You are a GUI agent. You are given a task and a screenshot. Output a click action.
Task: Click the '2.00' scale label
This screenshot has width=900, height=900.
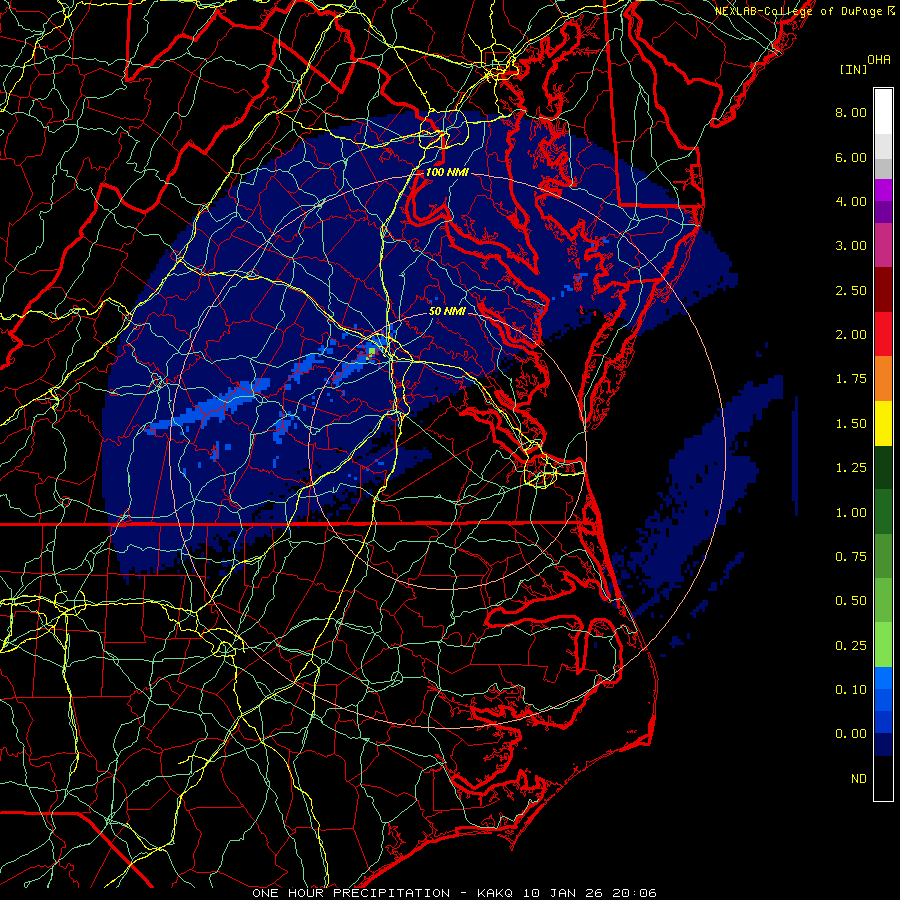851,335
